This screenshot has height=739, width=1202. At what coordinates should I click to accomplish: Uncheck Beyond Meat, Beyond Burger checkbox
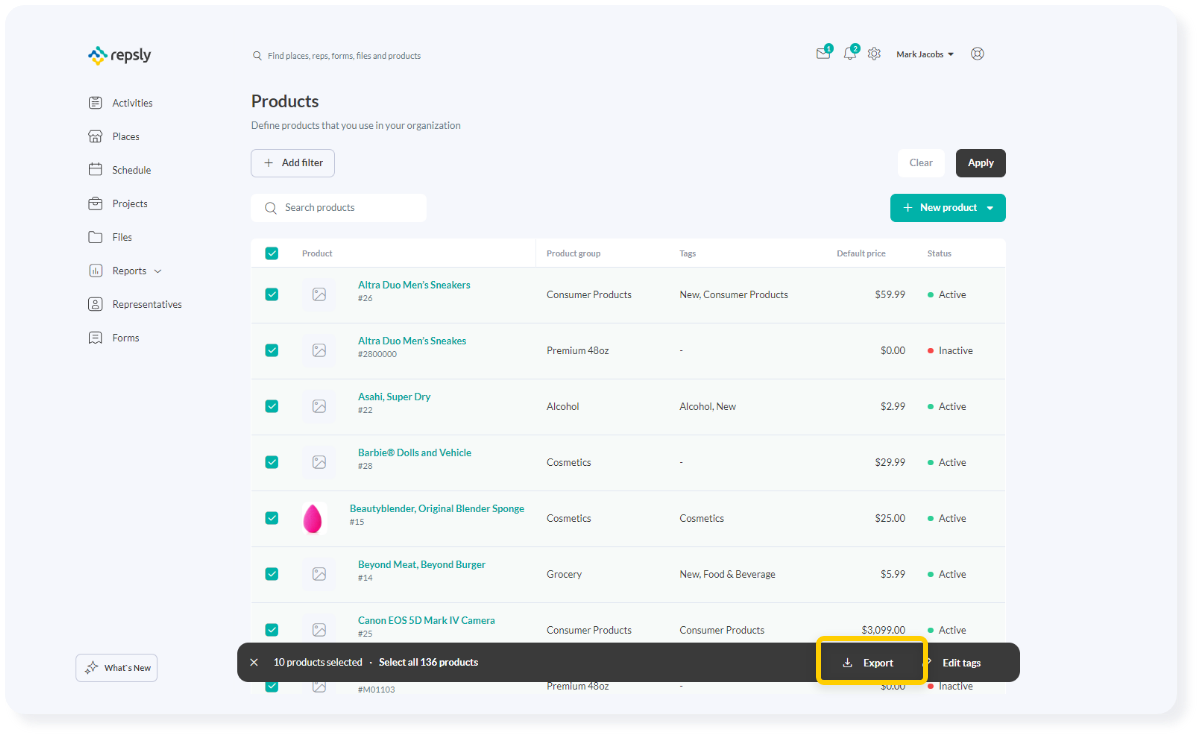coord(272,575)
